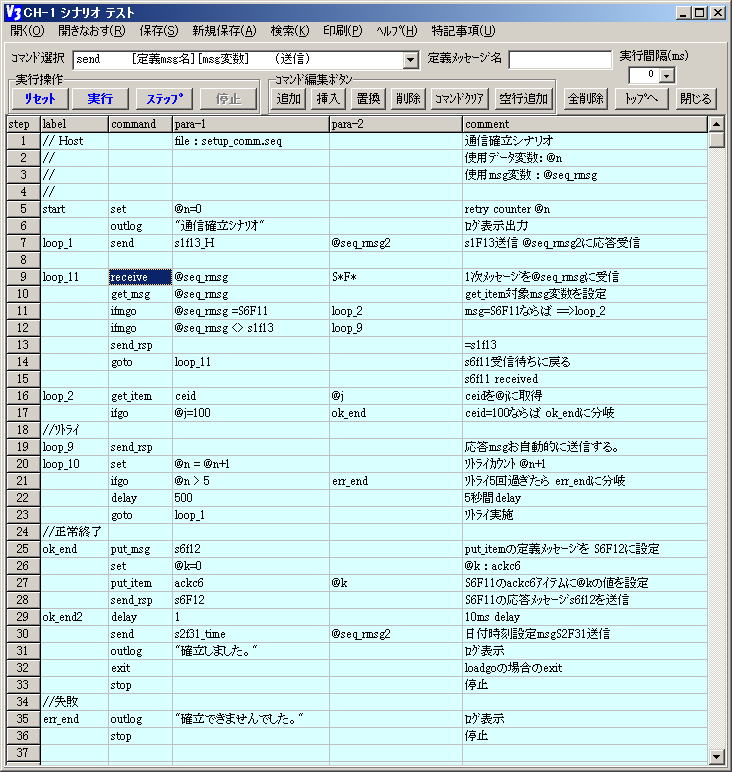The image size is (732, 772).
Task: Click the '@n = @n+1' cell
Action: (x=251, y=464)
